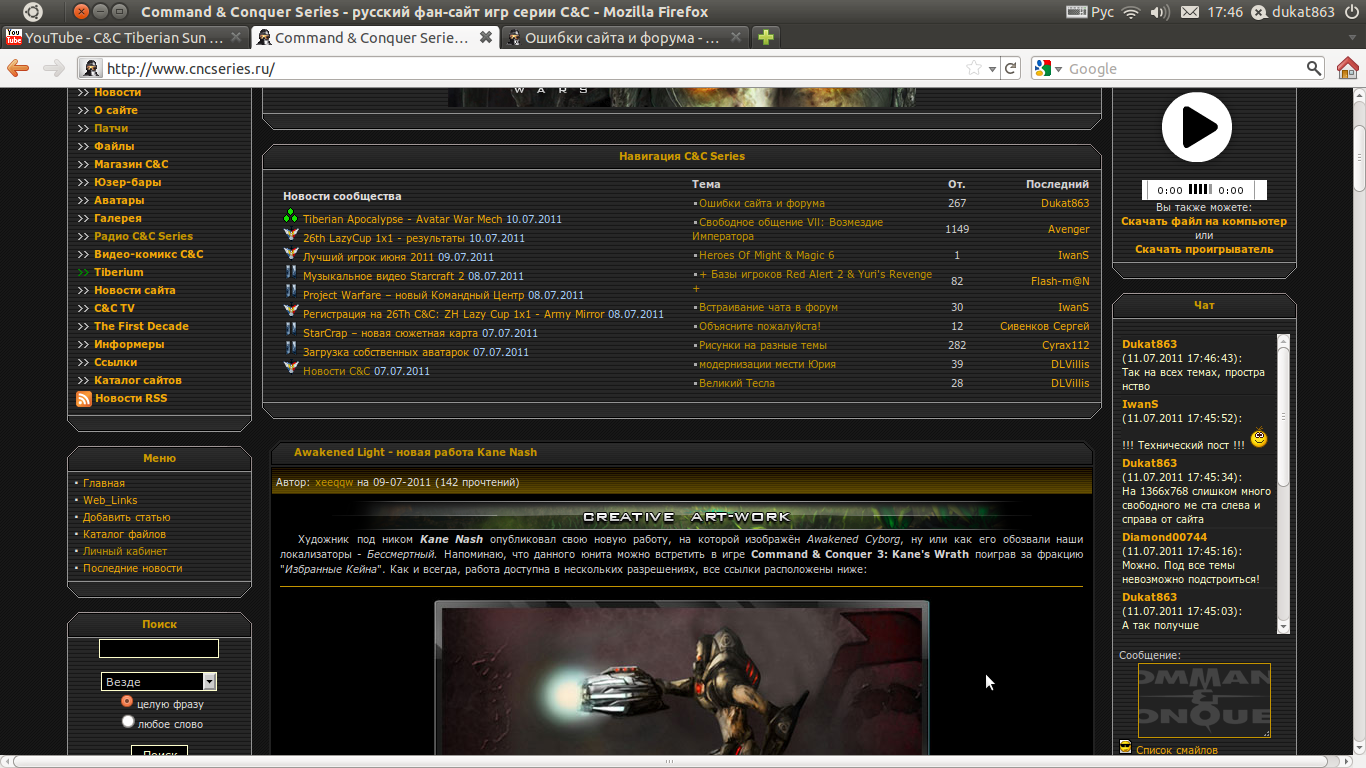The height and width of the screenshot is (768, 1366).
Task: Open the URL history dropdown arrow
Action: [x=992, y=69]
